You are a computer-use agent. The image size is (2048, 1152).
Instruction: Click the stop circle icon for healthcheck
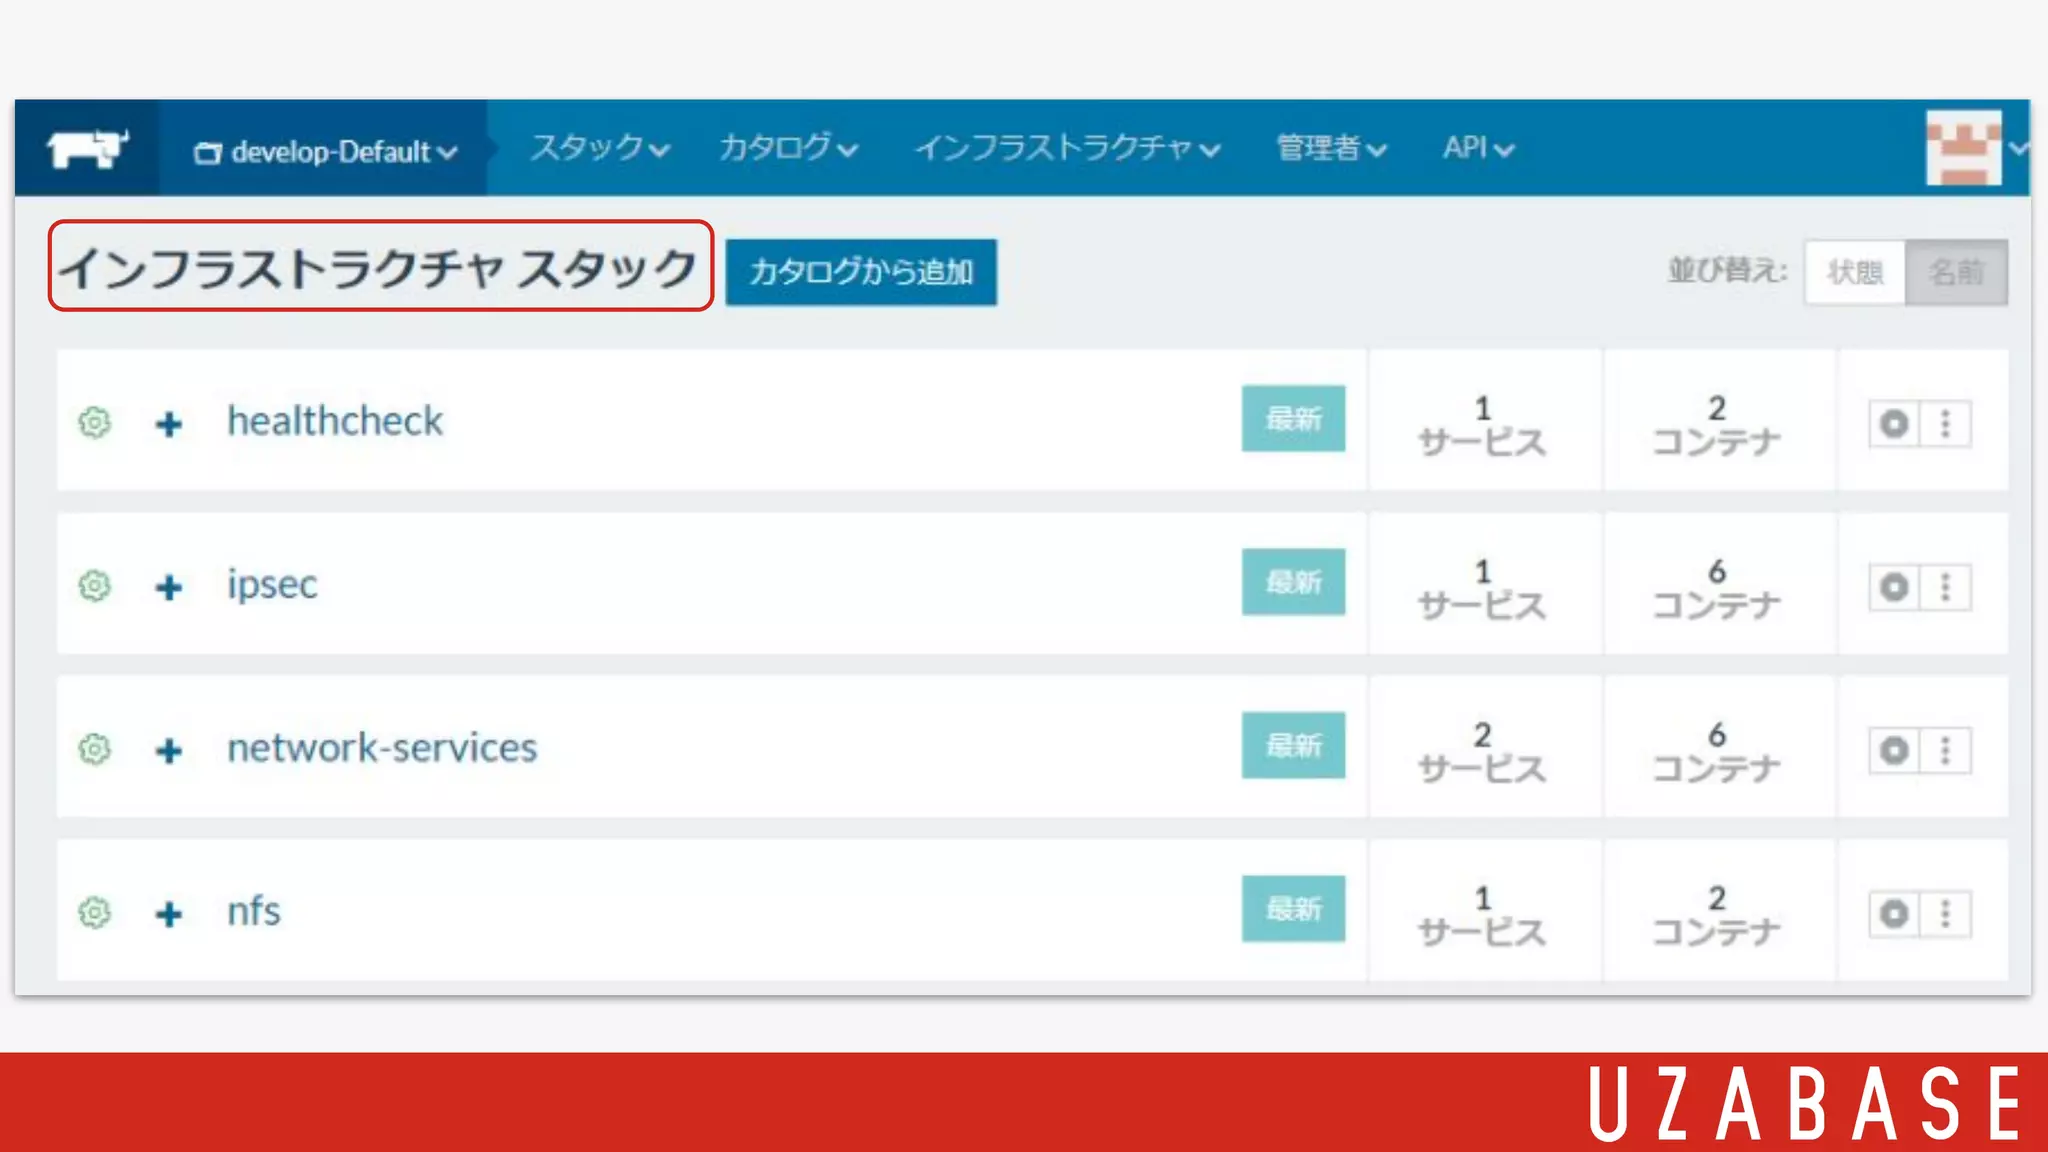1894,424
